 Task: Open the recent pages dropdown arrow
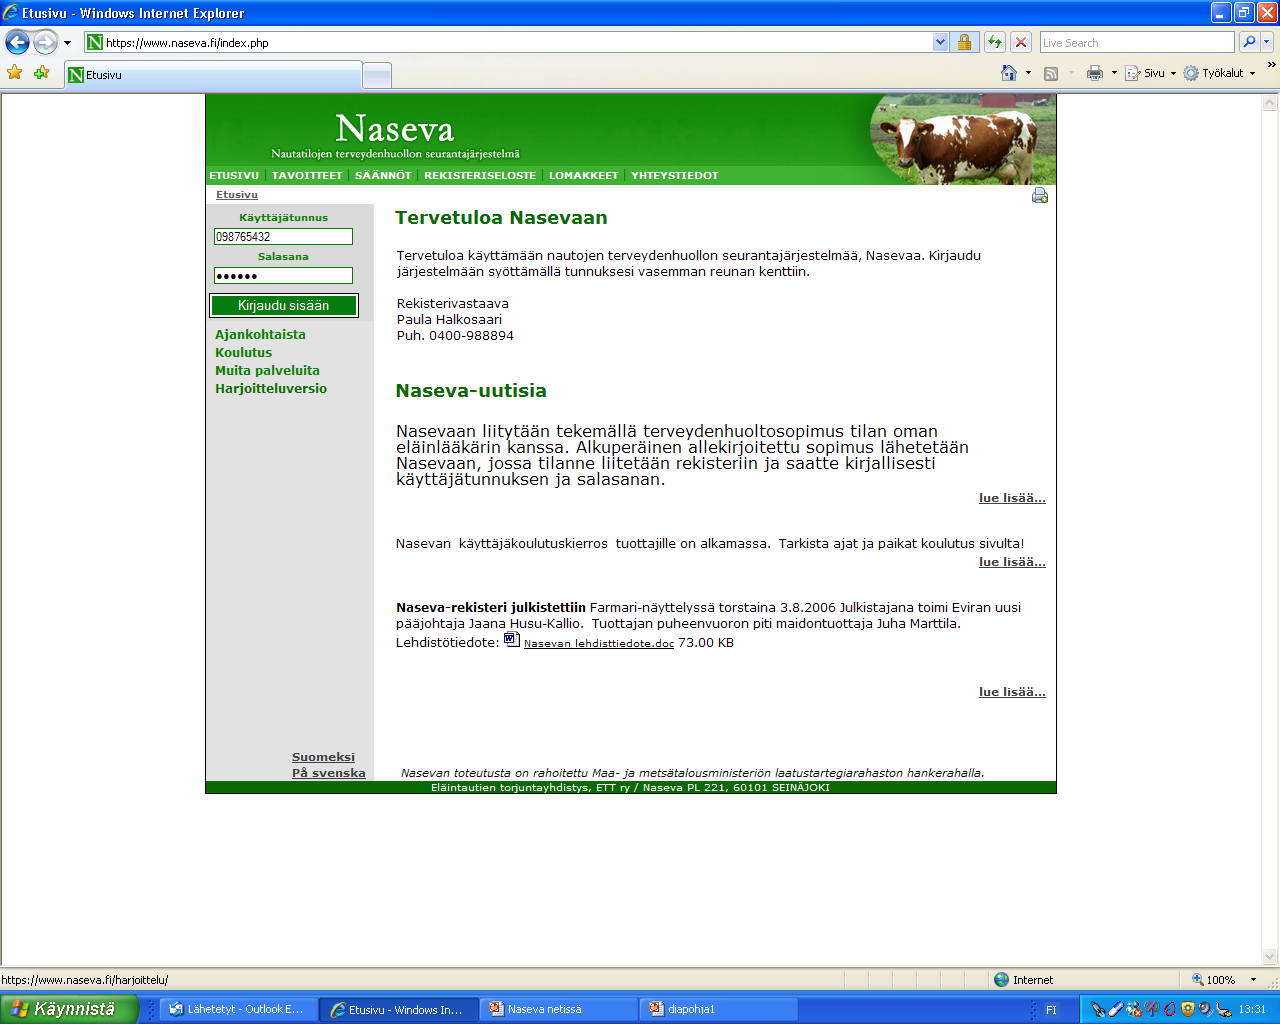(67, 43)
